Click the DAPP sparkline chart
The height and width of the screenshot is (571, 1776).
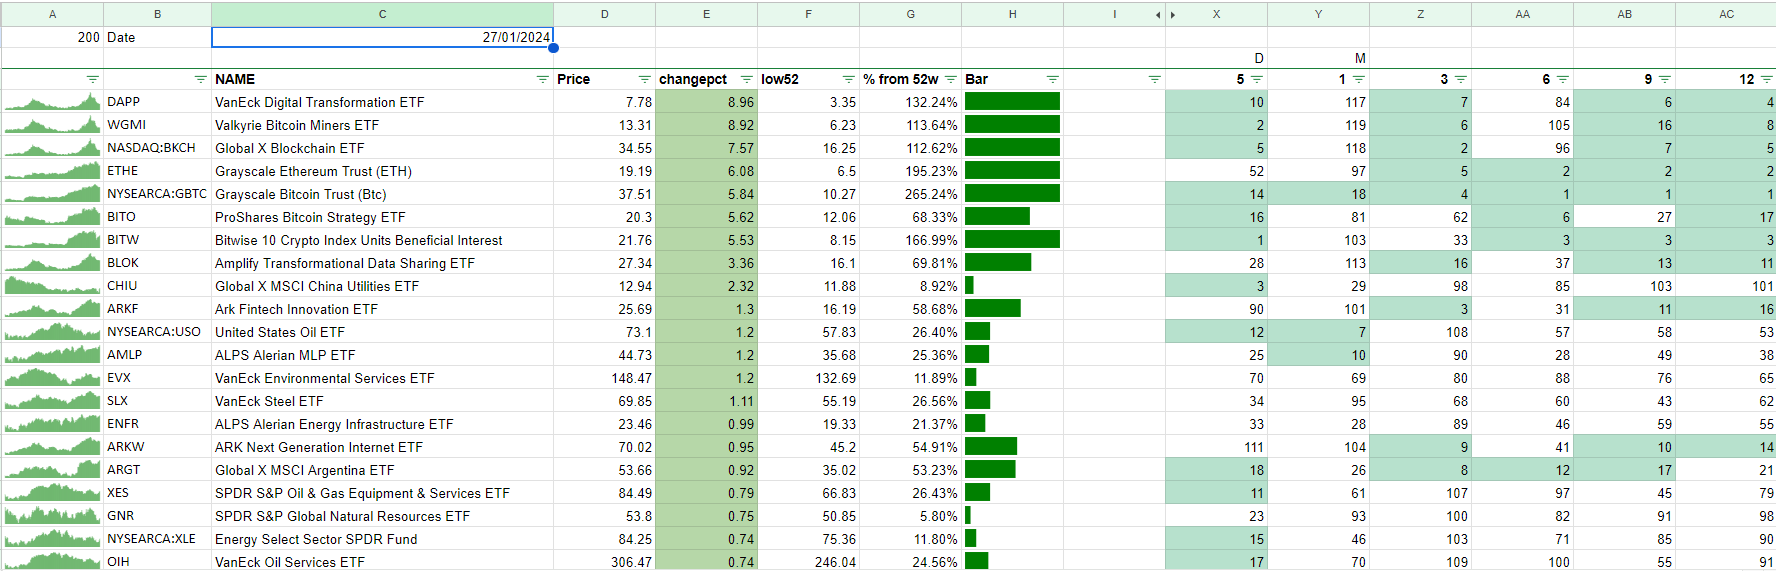52,102
